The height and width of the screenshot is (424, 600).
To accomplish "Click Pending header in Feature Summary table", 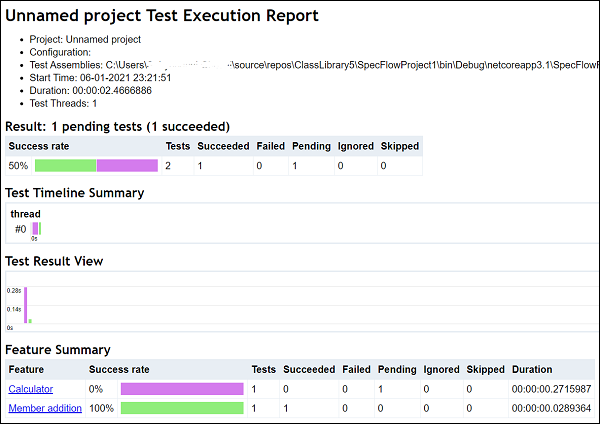I will coord(398,370).
